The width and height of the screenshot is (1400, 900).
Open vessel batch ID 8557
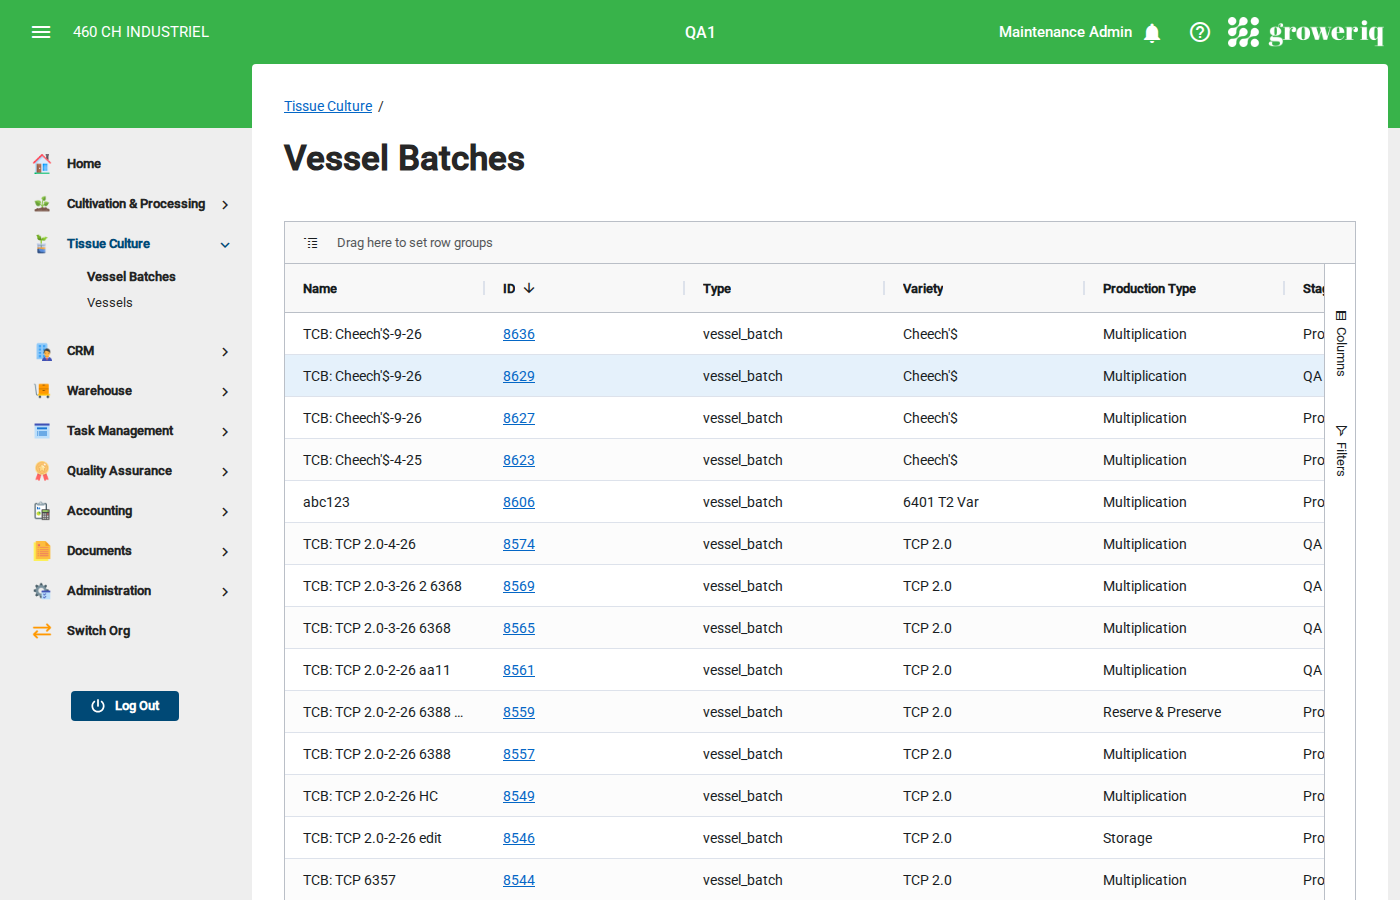[x=519, y=754]
